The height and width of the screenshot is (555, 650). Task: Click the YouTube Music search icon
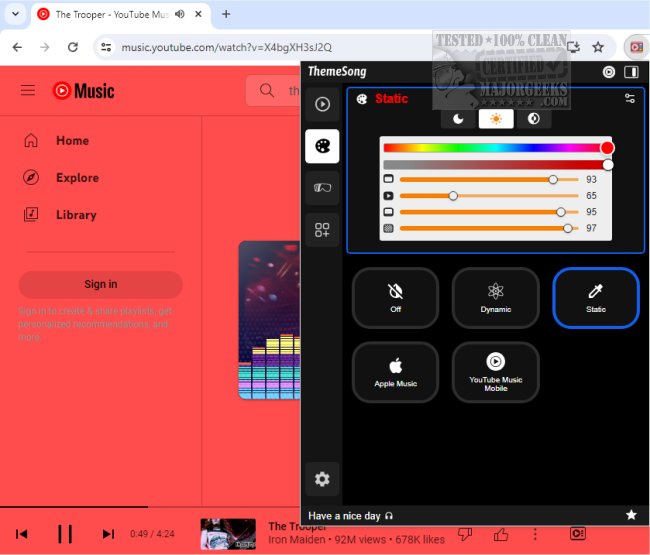pos(267,90)
